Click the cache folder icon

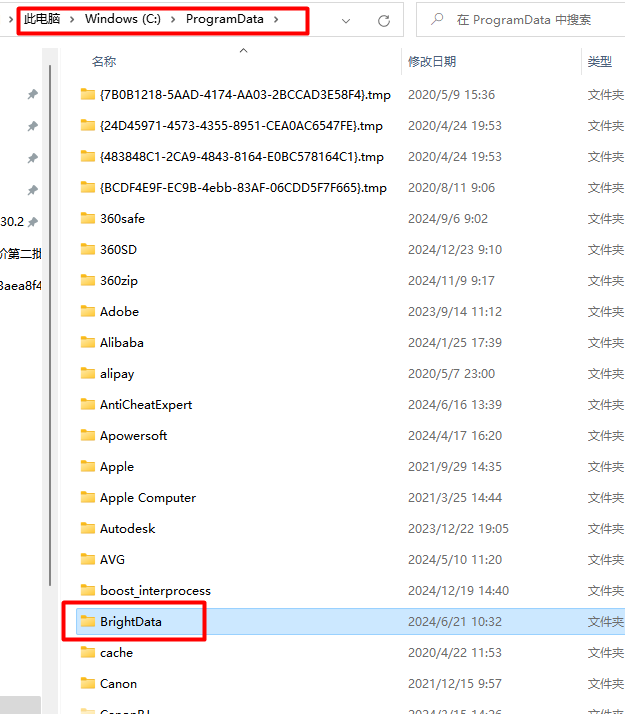tap(88, 652)
